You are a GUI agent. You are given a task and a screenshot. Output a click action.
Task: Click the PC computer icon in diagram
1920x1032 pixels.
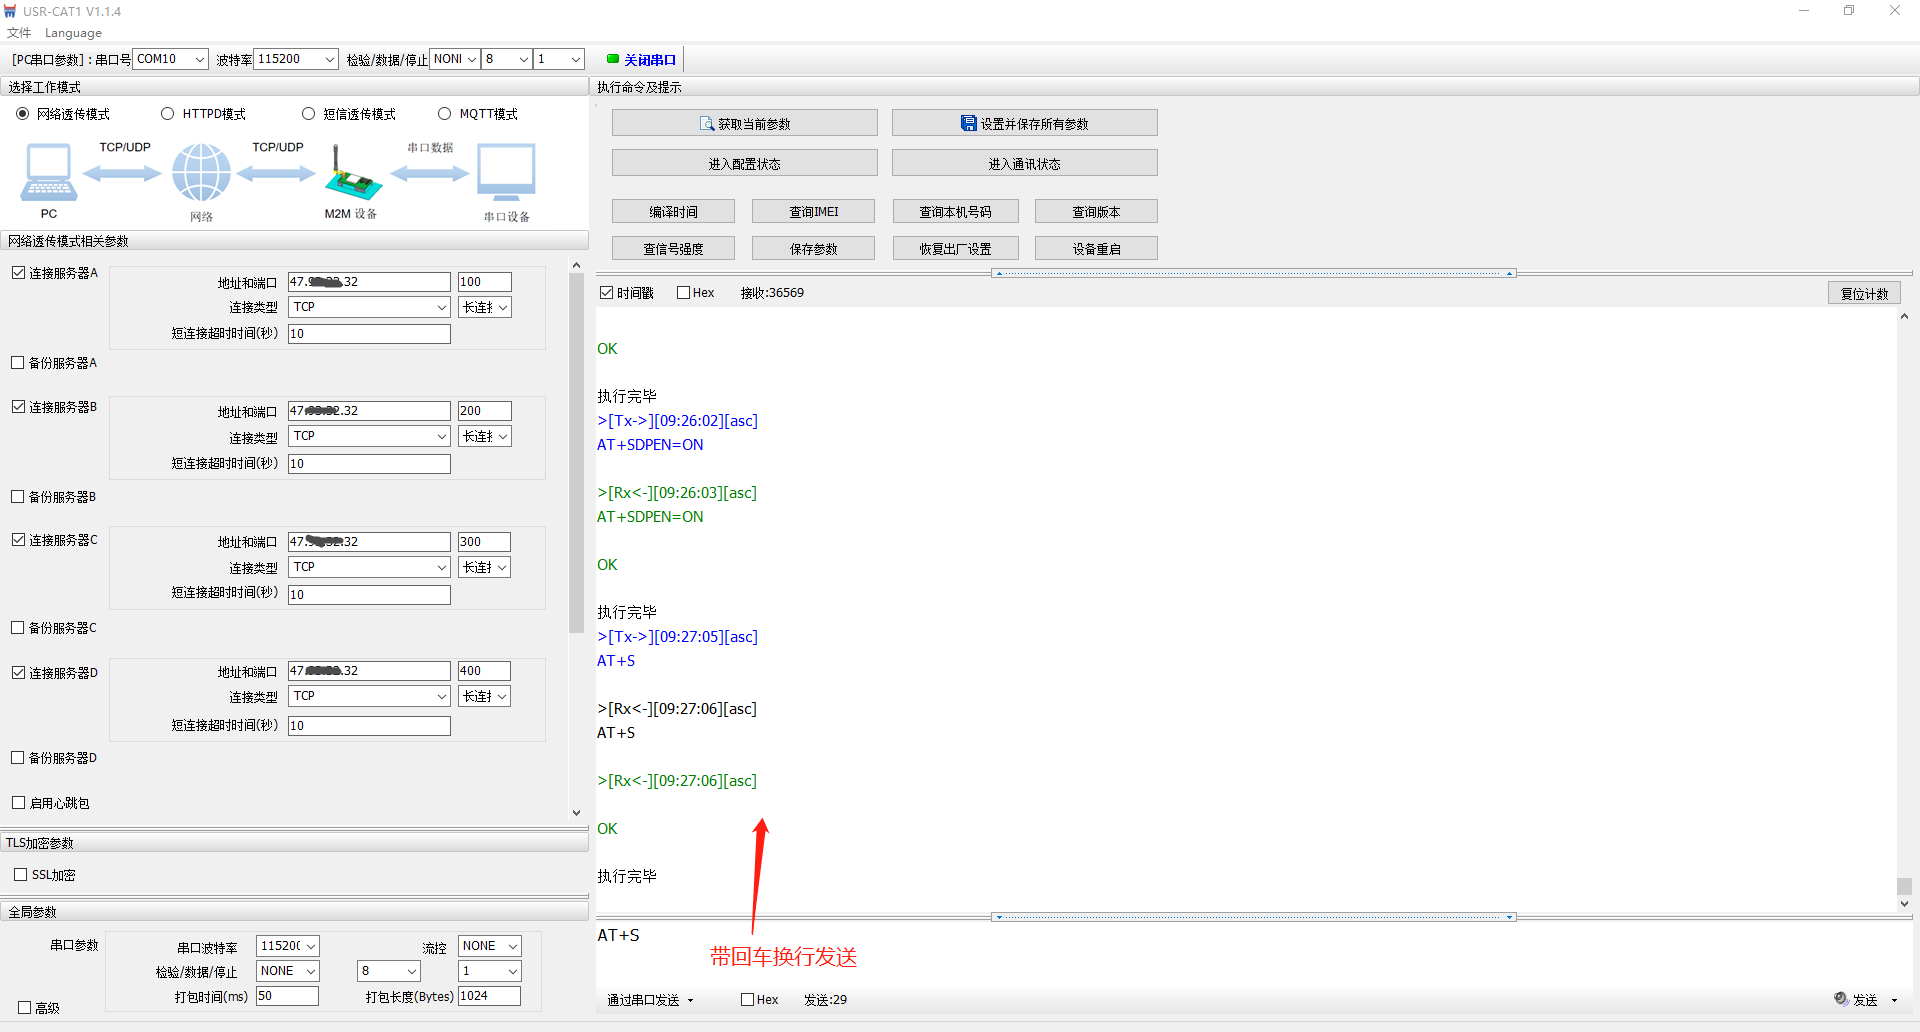tap(48, 173)
